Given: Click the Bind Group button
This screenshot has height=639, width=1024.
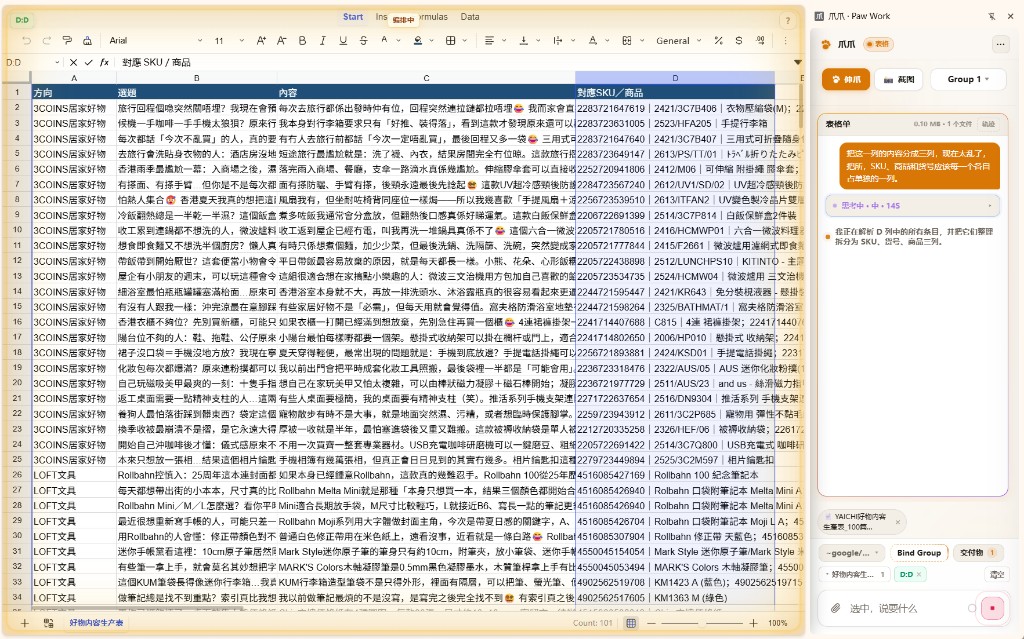Looking at the screenshot, I should pos(918,553).
